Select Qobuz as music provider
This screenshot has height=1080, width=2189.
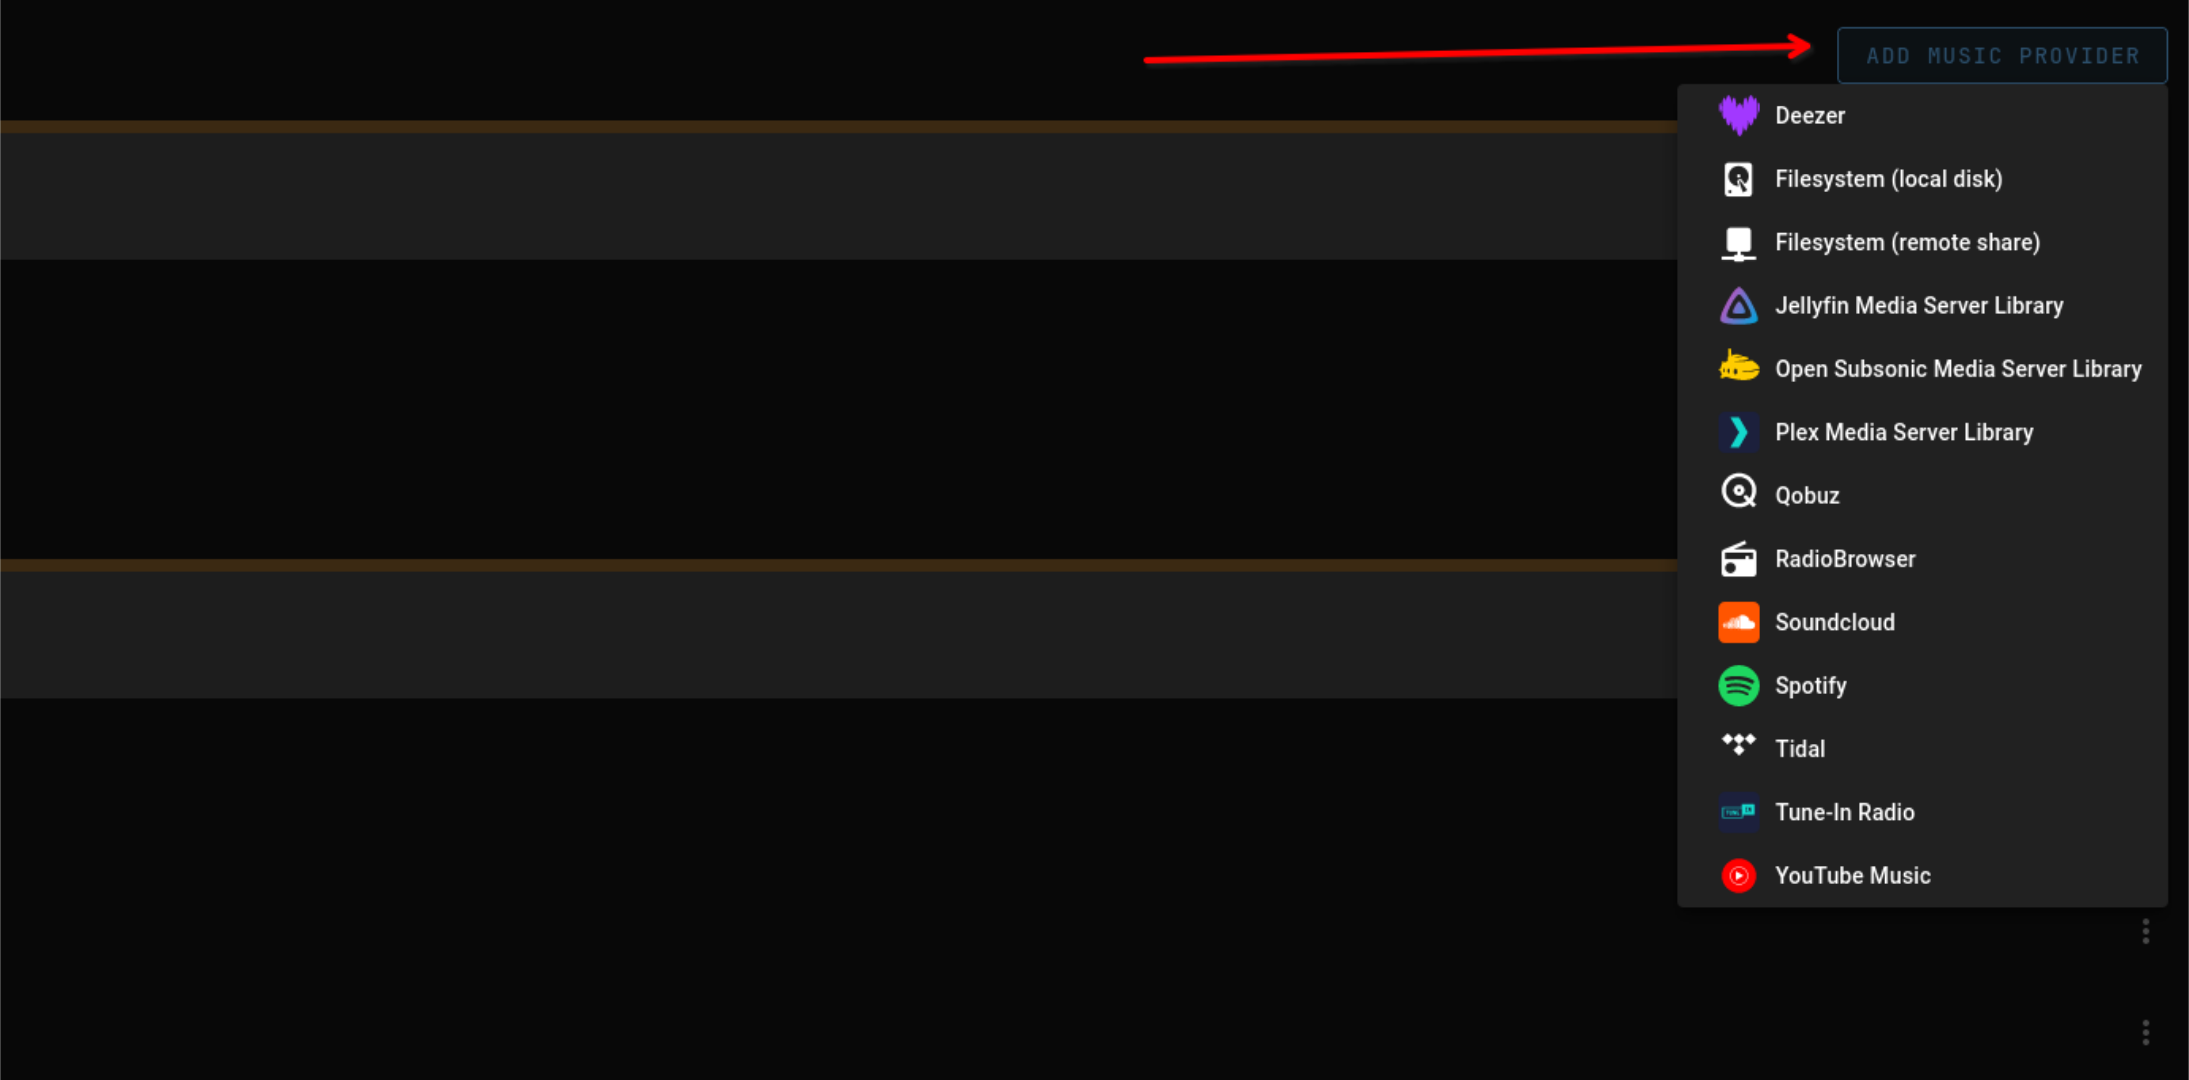1806,494
